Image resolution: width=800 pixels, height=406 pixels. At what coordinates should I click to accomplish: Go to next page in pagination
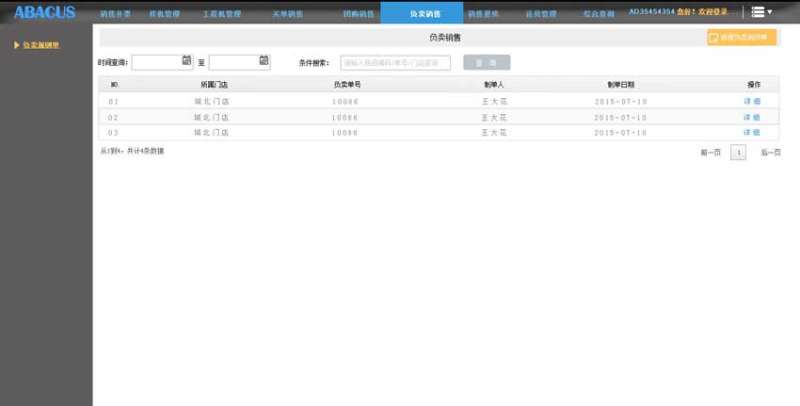770,153
